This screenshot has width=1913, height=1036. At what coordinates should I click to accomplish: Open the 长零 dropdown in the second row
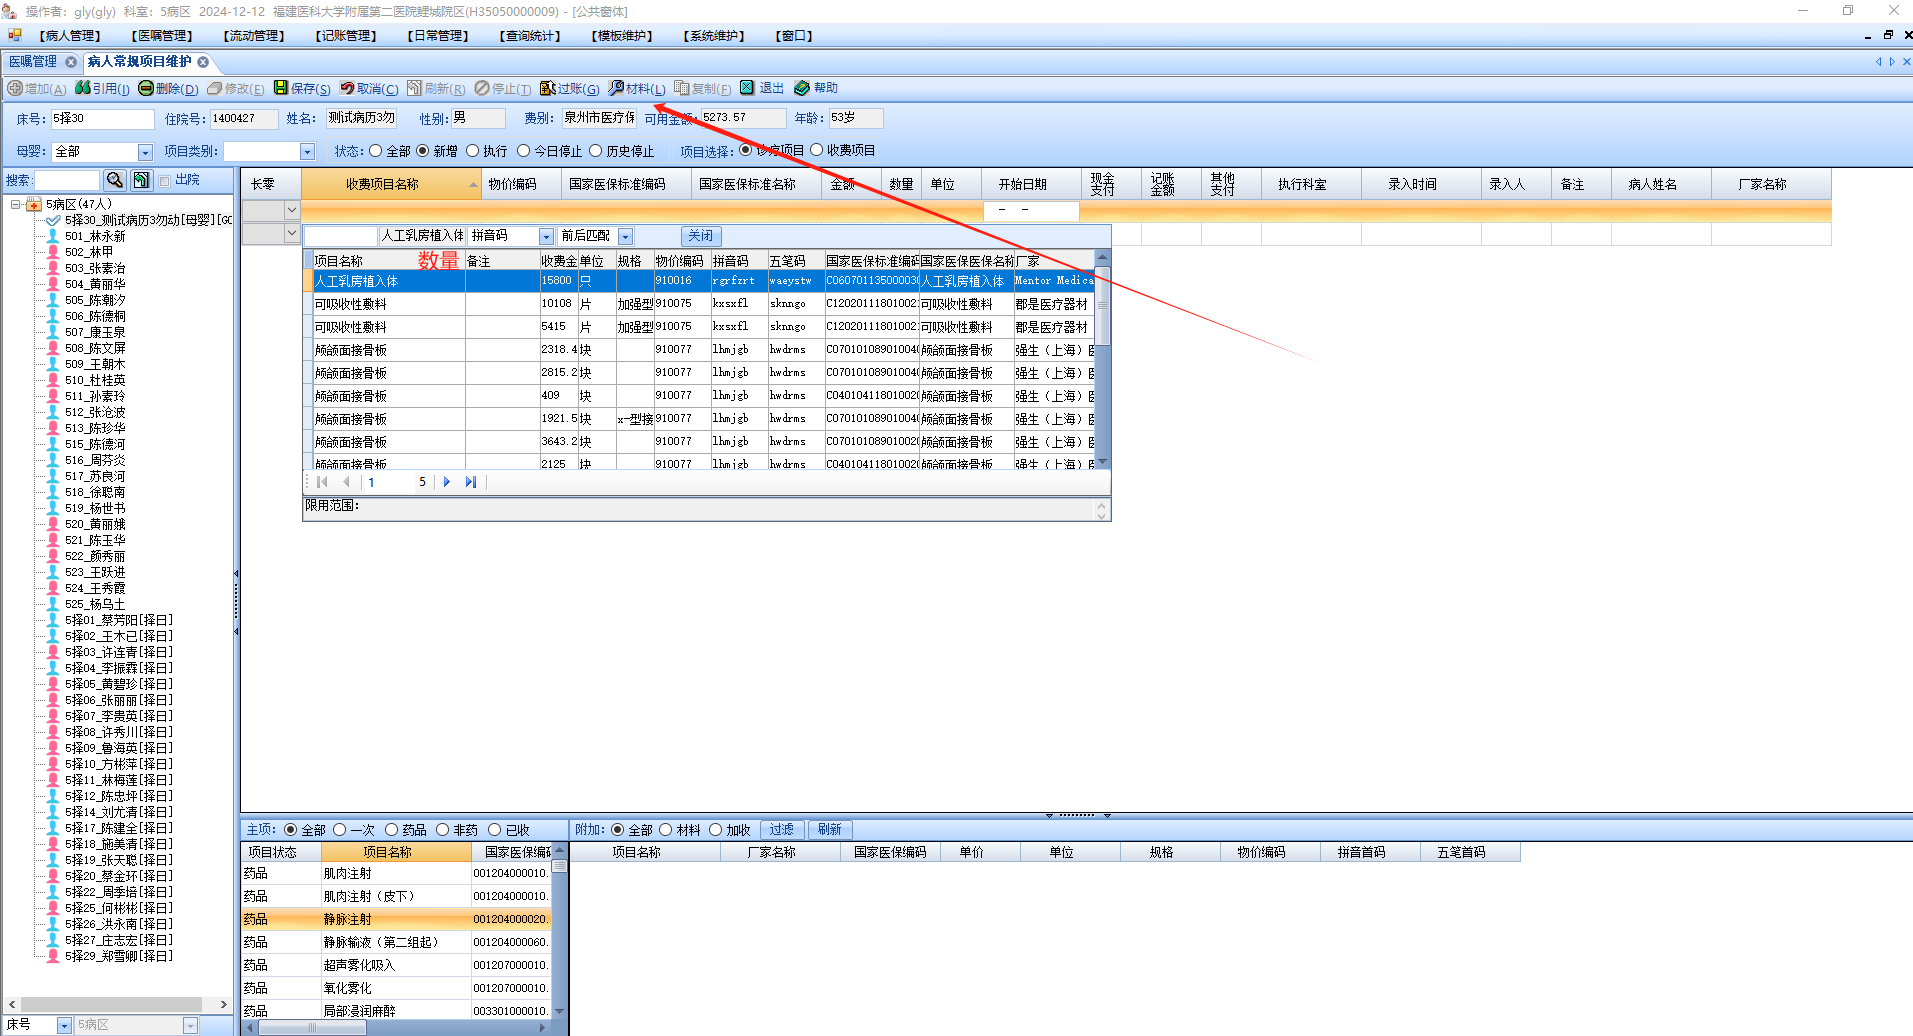tap(291, 233)
